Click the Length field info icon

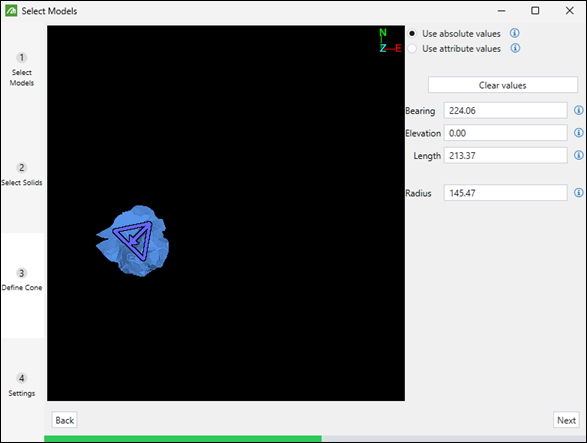point(579,155)
